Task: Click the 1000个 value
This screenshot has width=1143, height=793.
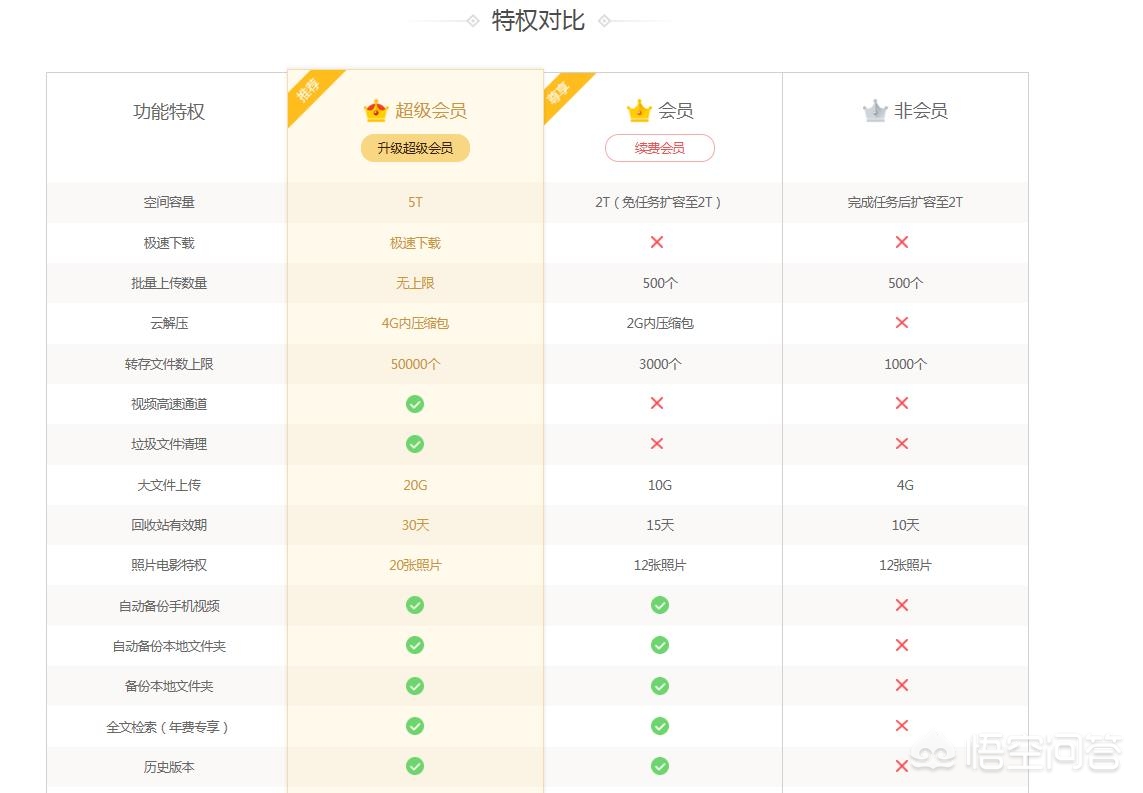Action: 905,364
